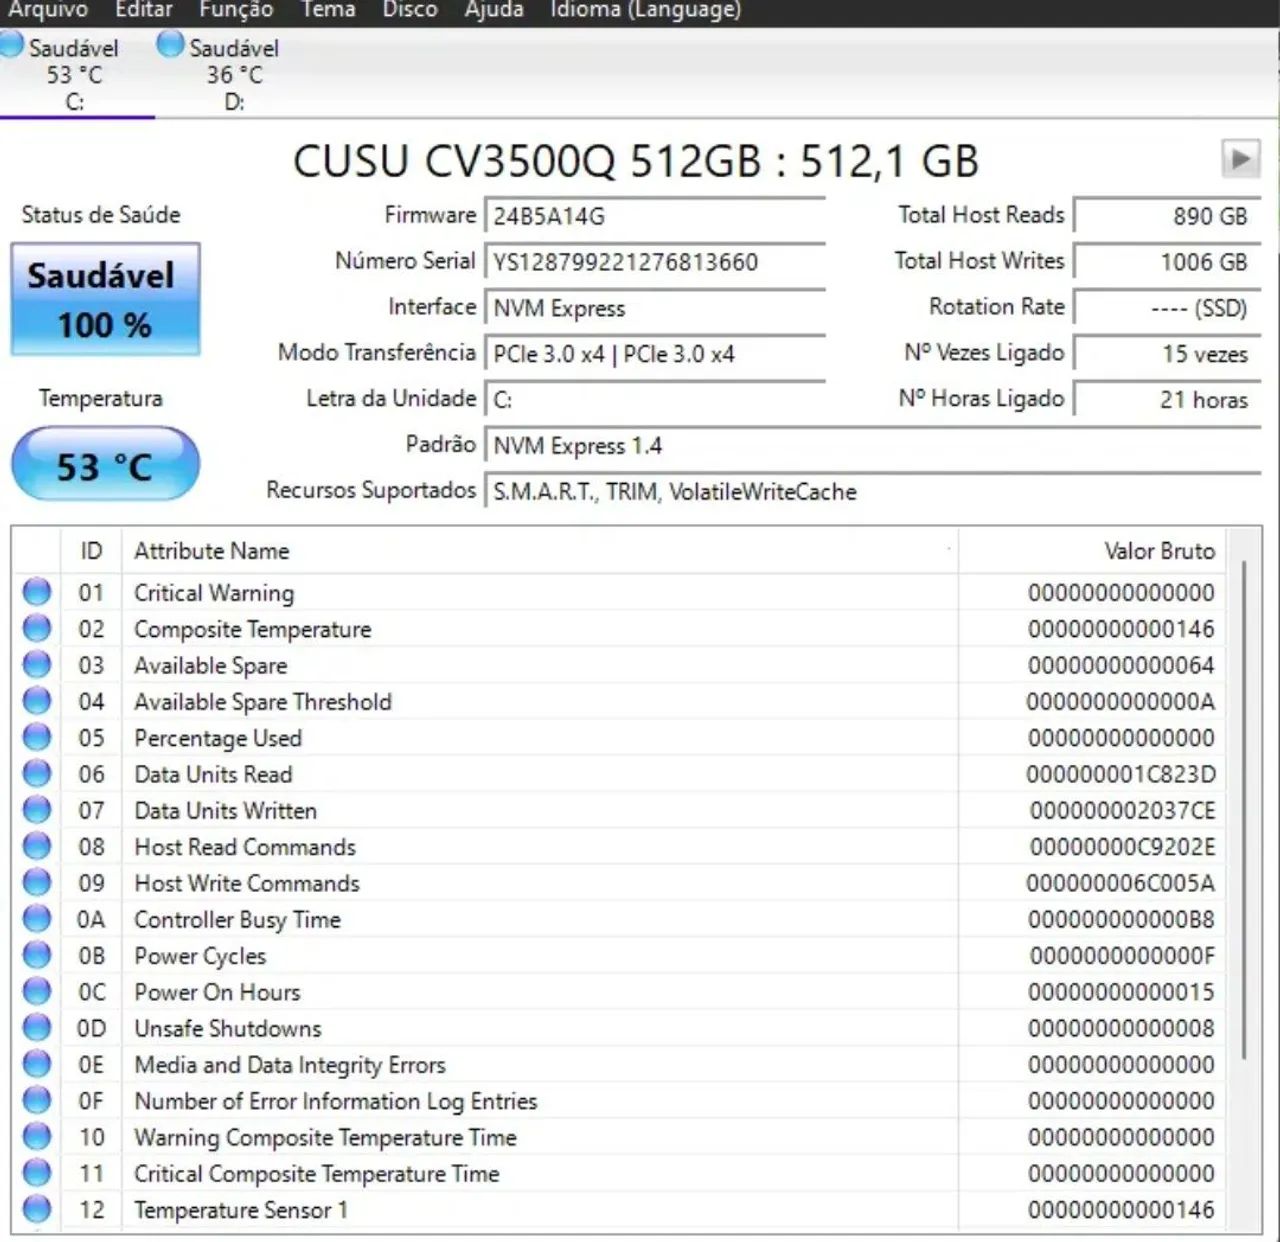Click the status dot for Power On Hours
This screenshot has width=1280, height=1242.
[x=37, y=992]
